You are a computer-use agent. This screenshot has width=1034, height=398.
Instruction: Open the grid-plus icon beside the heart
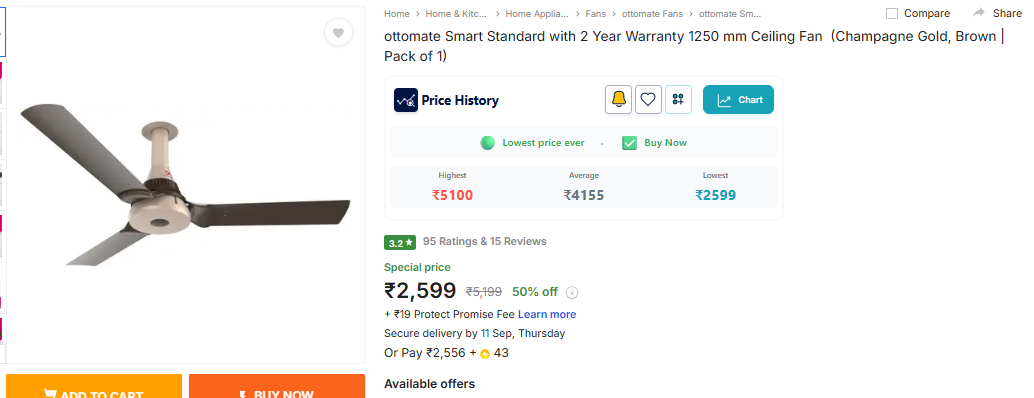coord(678,100)
